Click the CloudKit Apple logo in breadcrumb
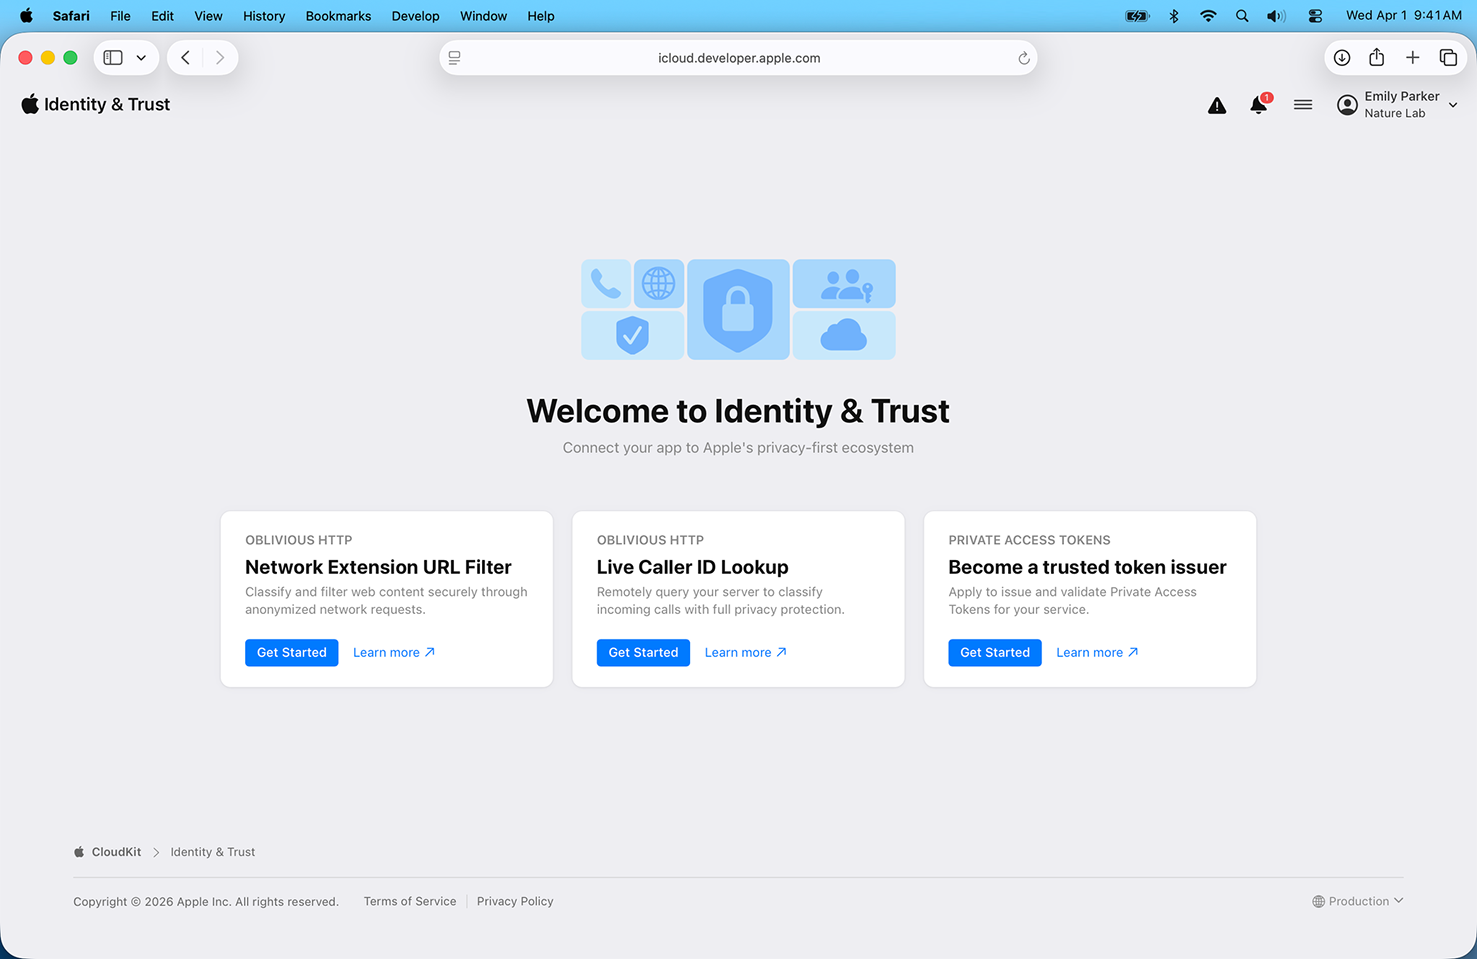The height and width of the screenshot is (959, 1477). 79,852
